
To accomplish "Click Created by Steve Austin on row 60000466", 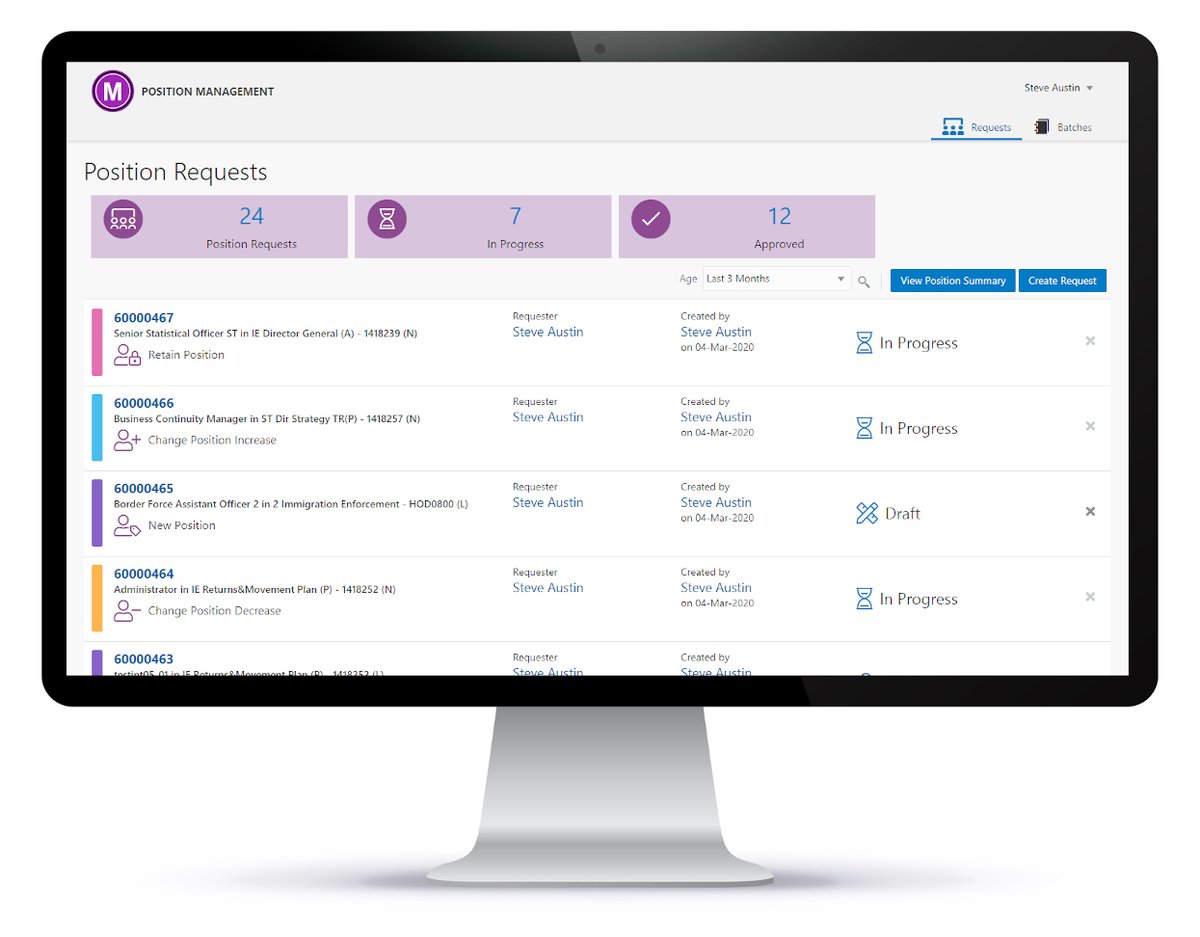I will (x=716, y=417).
